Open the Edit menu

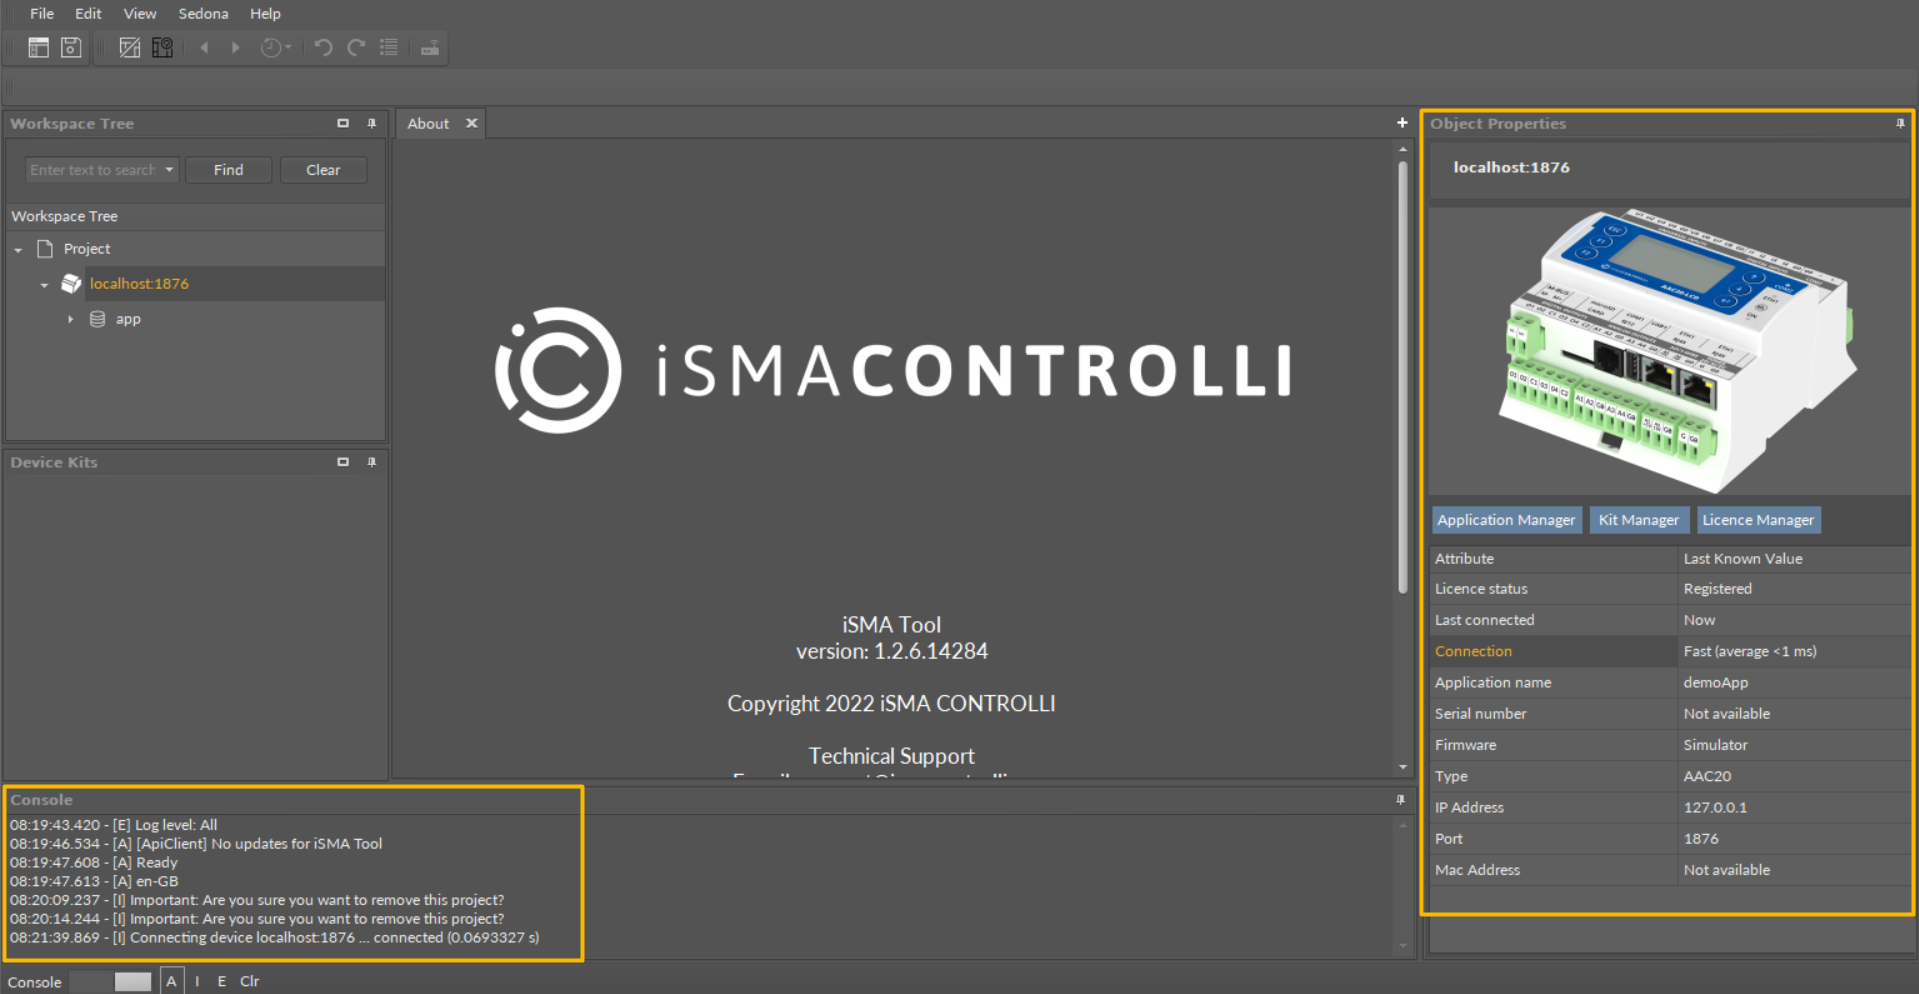point(88,13)
